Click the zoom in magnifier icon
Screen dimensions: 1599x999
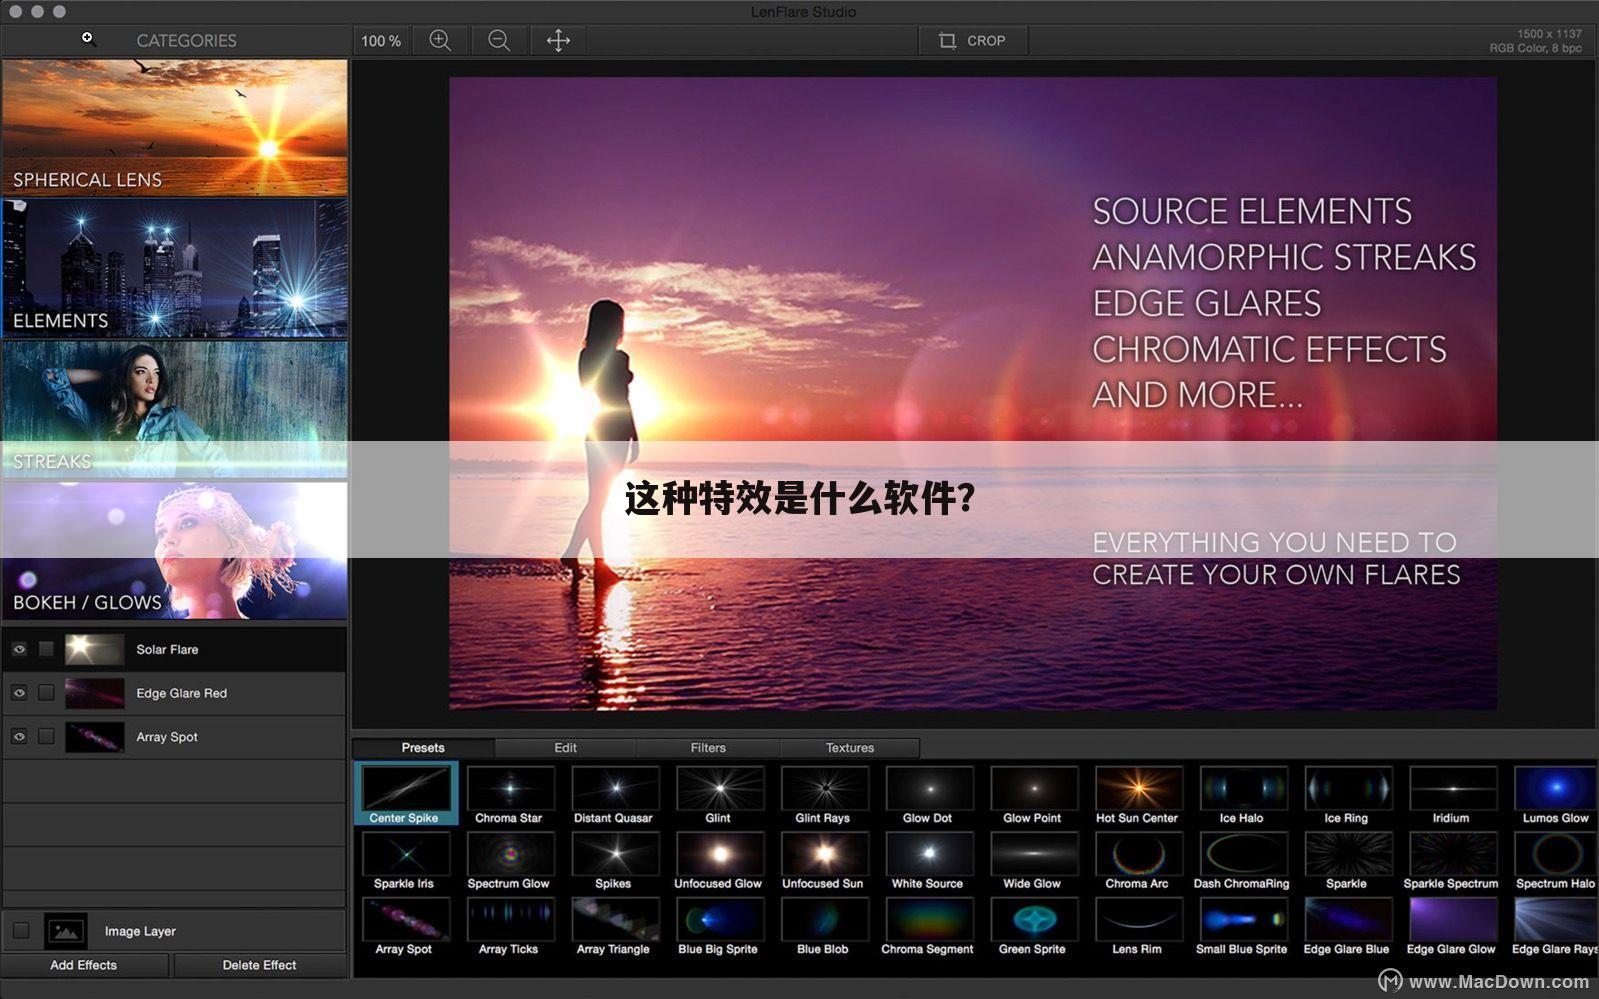click(x=440, y=41)
